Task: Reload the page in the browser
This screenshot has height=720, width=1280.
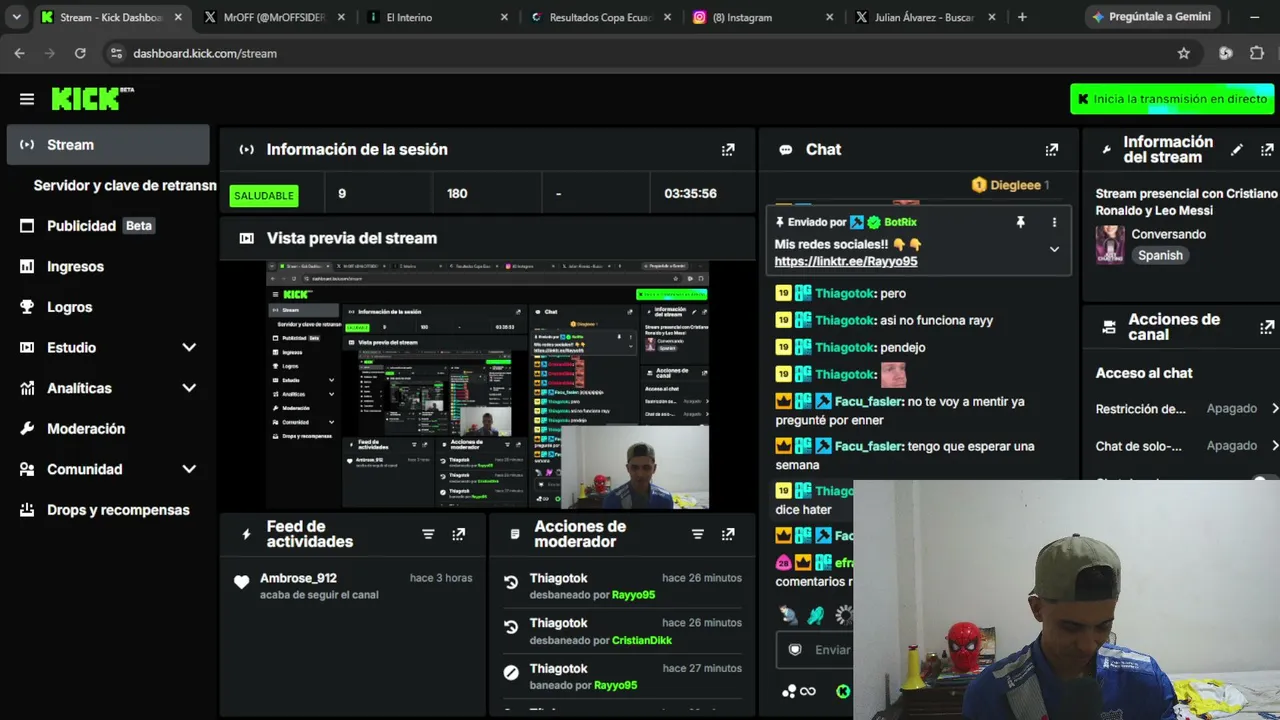Action: (x=80, y=53)
